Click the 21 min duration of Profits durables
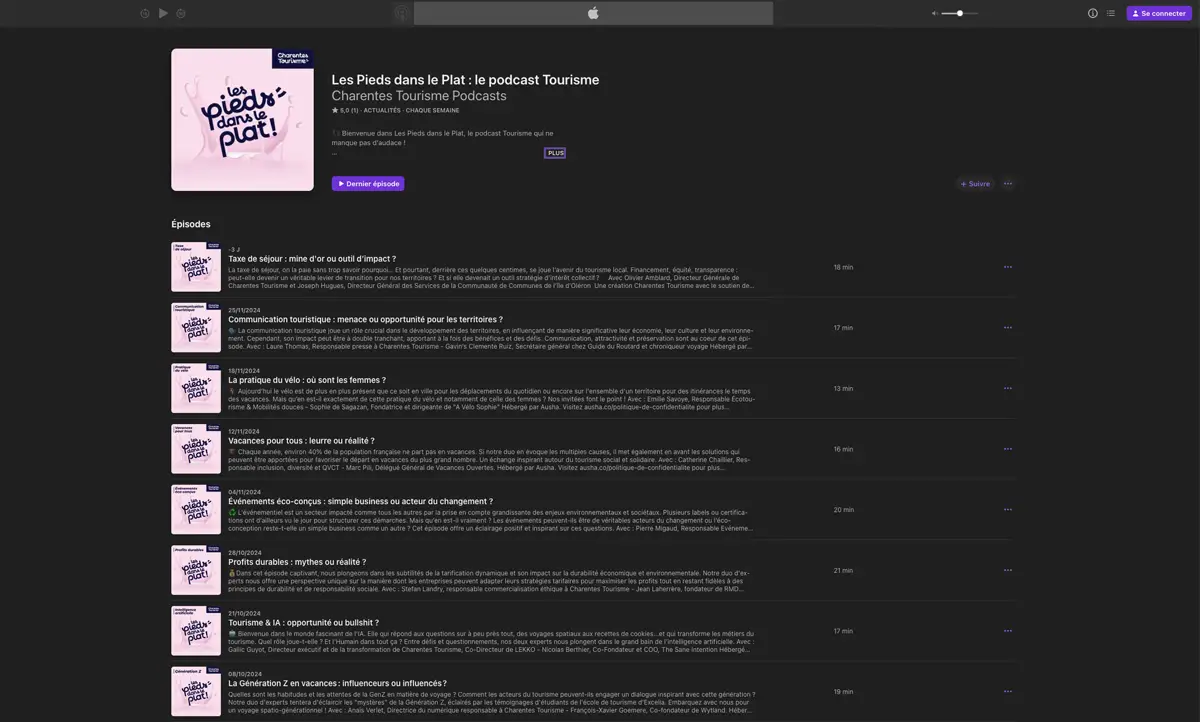 click(x=843, y=570)
